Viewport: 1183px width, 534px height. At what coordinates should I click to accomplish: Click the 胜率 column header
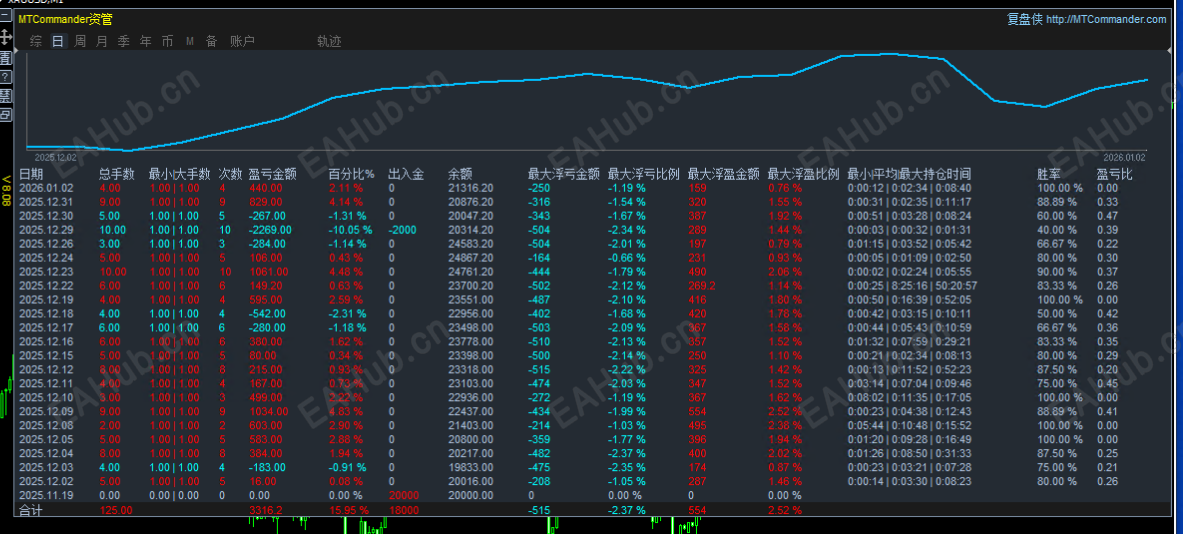point(1049,174)
